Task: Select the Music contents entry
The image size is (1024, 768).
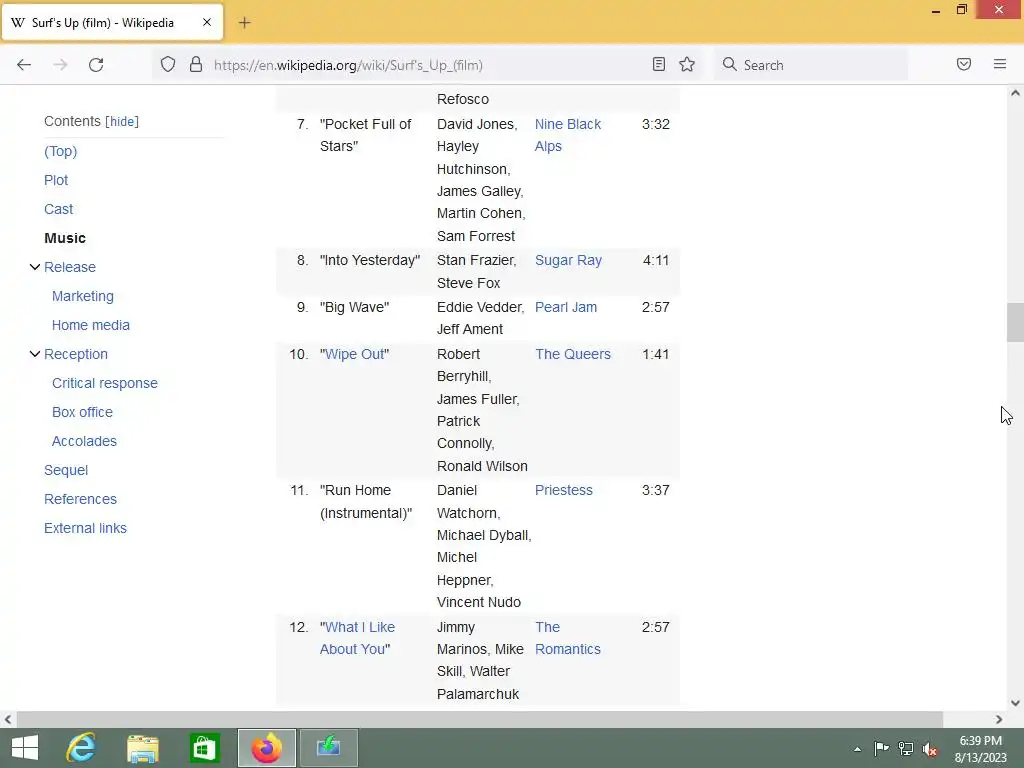Action: pyautogui.click(x=65, y=238)
